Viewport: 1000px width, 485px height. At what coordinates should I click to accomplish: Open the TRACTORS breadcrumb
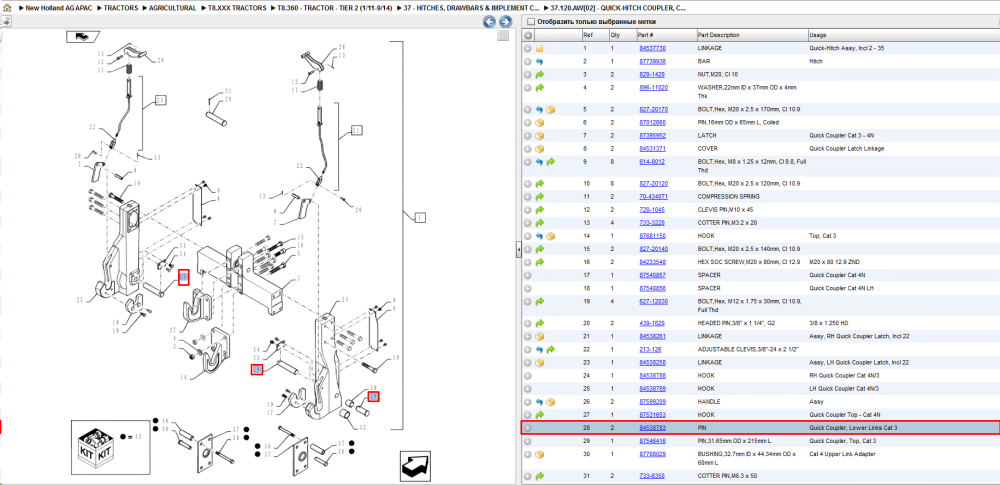[122, 8]
